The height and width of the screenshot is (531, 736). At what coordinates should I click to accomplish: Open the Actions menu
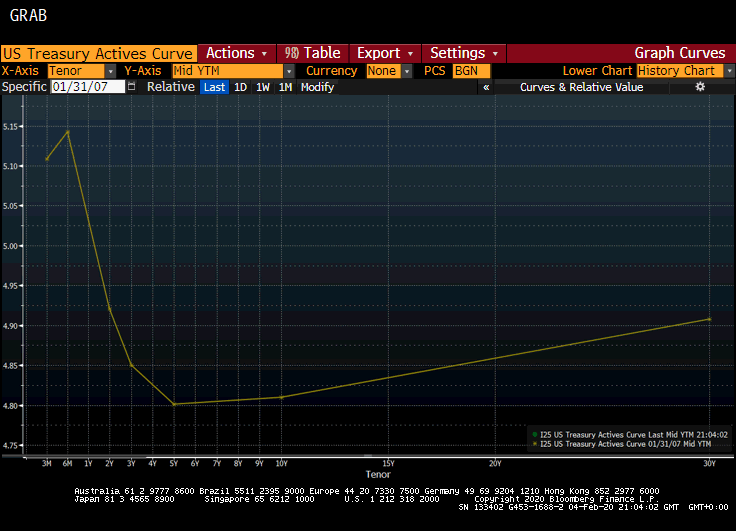tap(237, 53)
